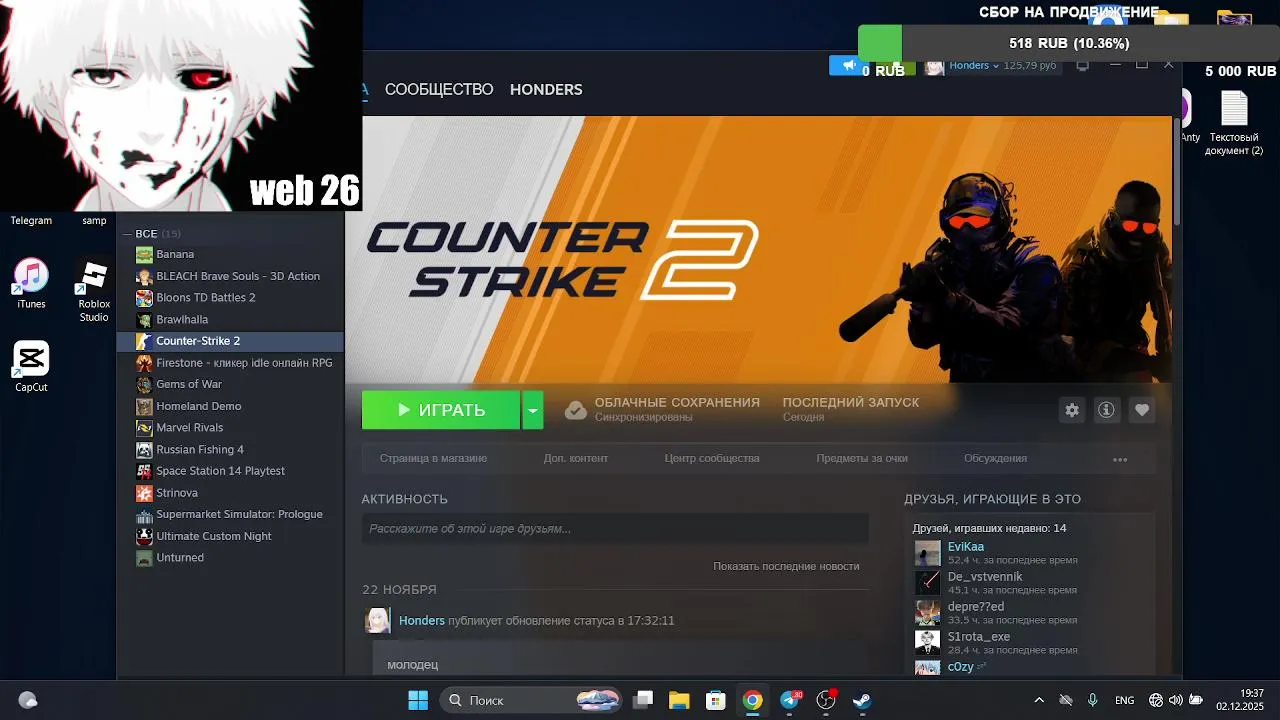This screenshot has width=1280, height=720.
Task: Click the microphone tray icon
Action: coord(1093,700)
